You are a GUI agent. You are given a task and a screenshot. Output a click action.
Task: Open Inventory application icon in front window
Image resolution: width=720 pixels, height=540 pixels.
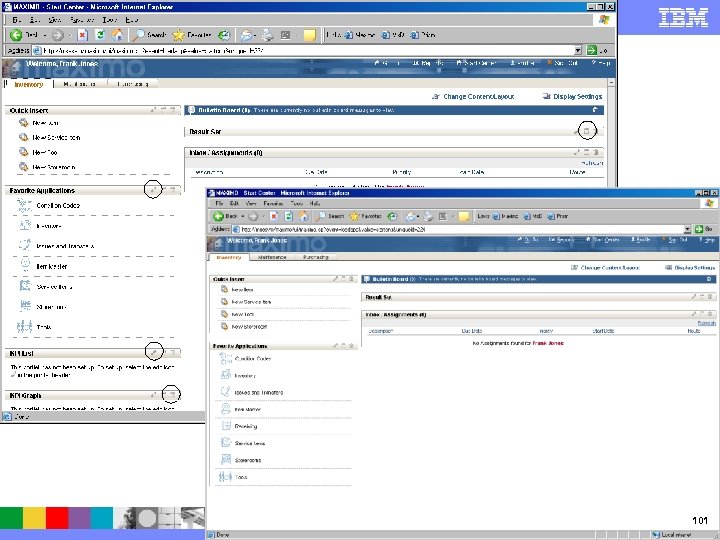[225, 375]
